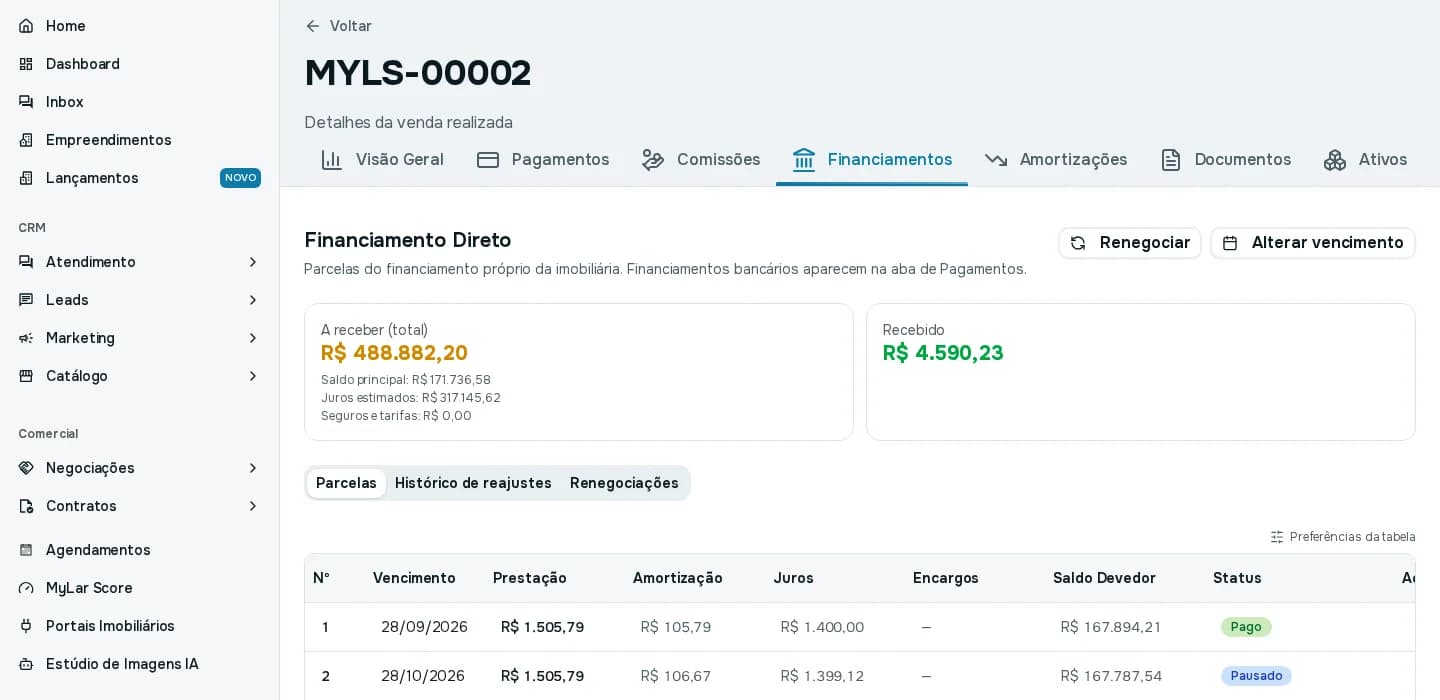Click the R$ 105,79 amortização cell

(x=676, y=627)
